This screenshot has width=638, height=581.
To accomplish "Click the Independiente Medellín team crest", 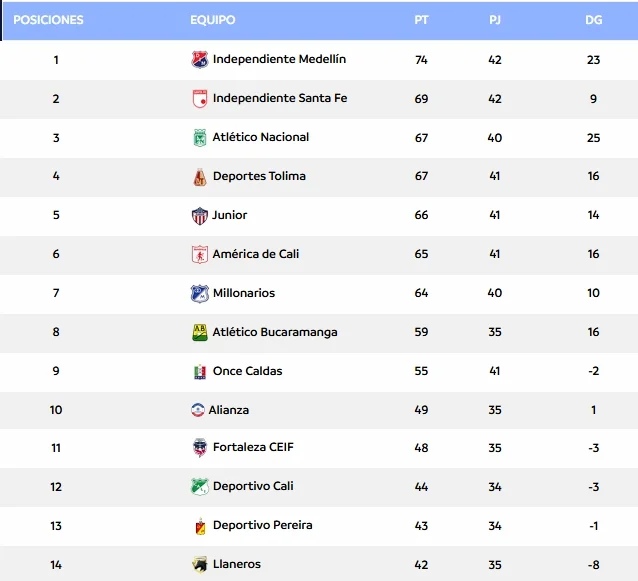I will pos(200,60).
